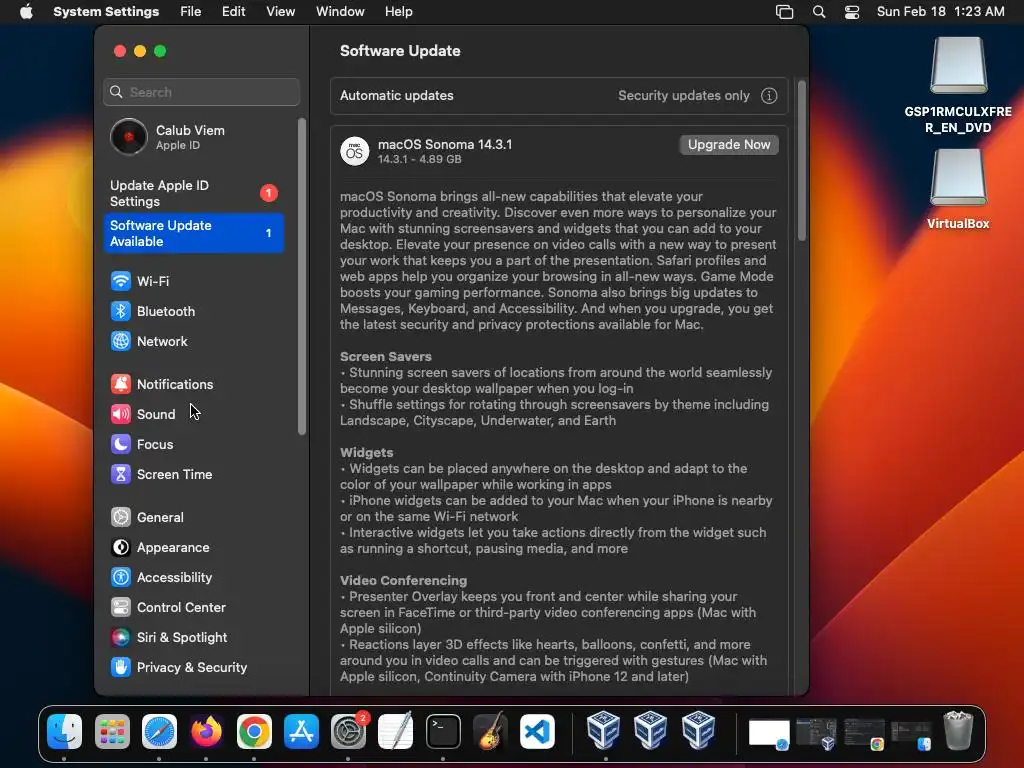Viewport: 1024px width, 768px height.
Task: Click the Widgets heading
Action: 366,453
